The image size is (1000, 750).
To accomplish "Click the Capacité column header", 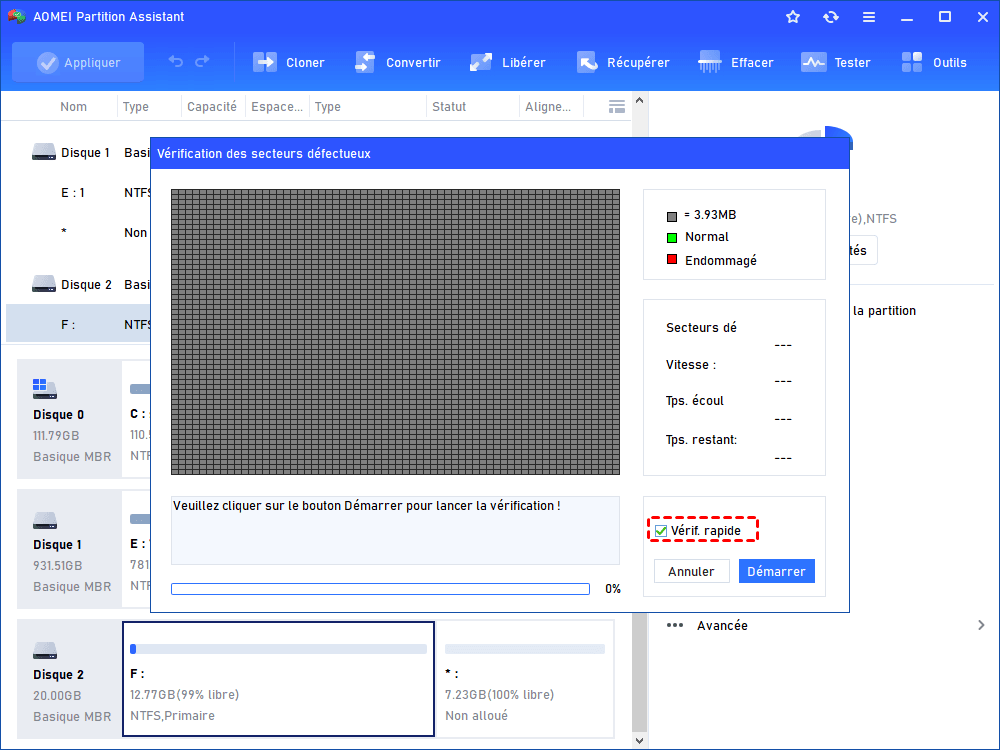I will (x=212, y=107).
